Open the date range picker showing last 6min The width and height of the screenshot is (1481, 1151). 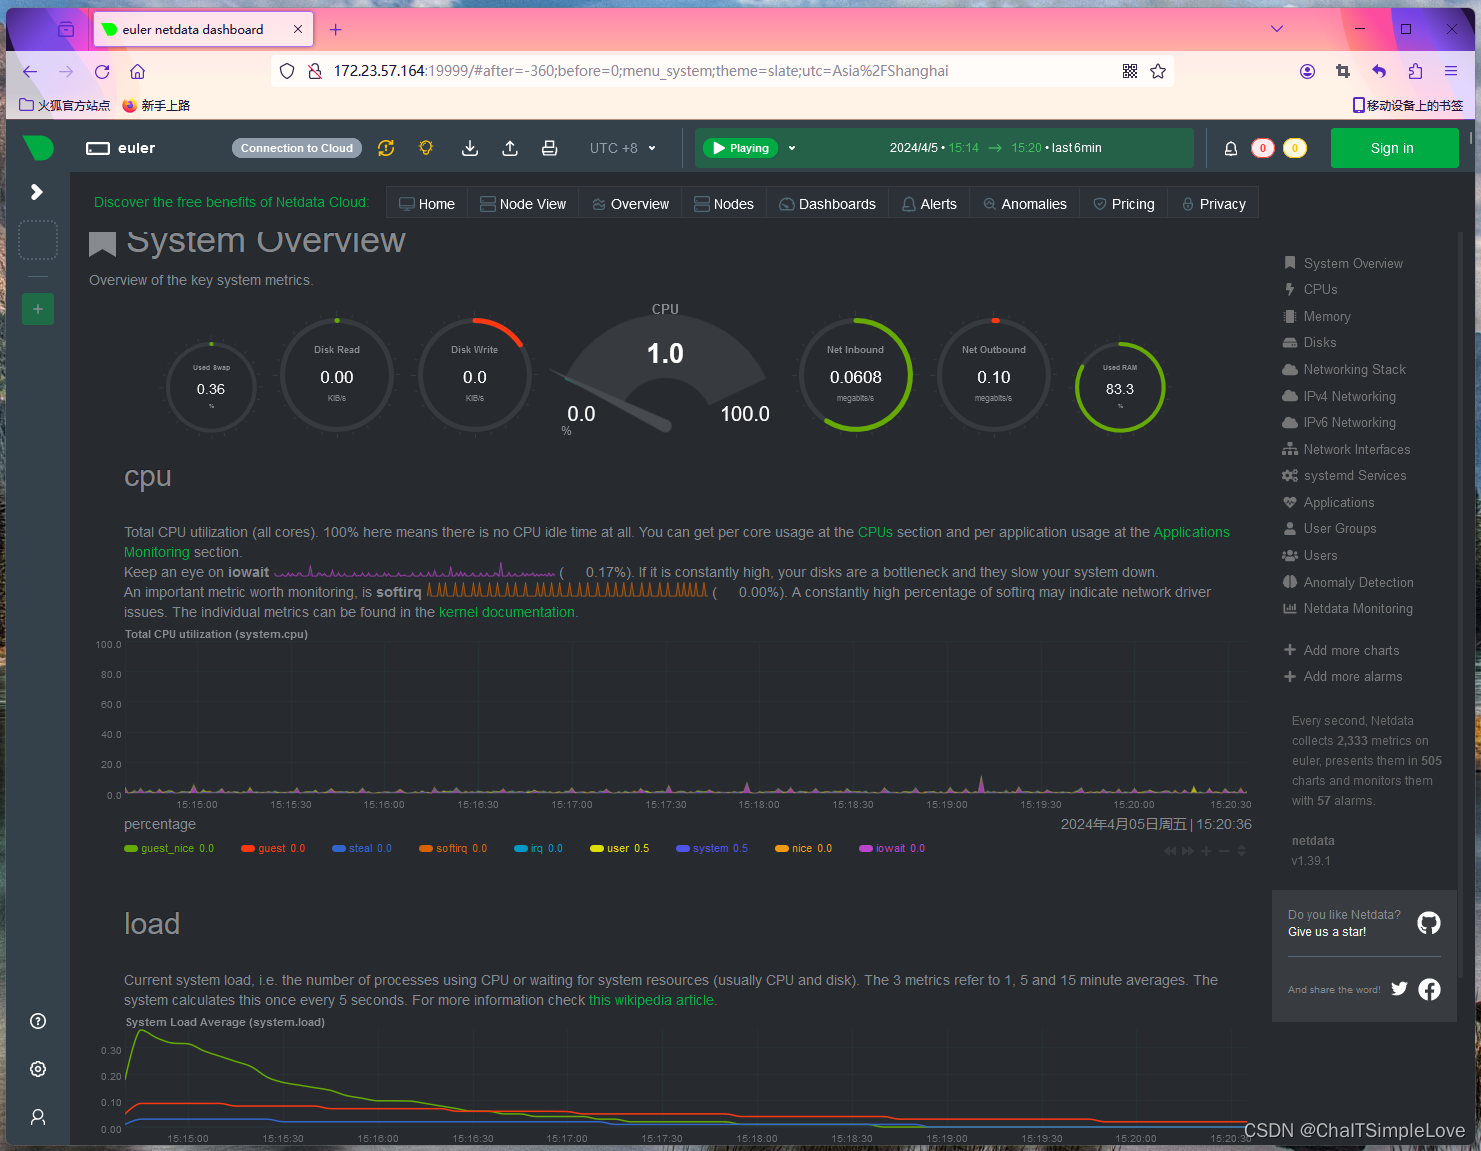point(996,148)
